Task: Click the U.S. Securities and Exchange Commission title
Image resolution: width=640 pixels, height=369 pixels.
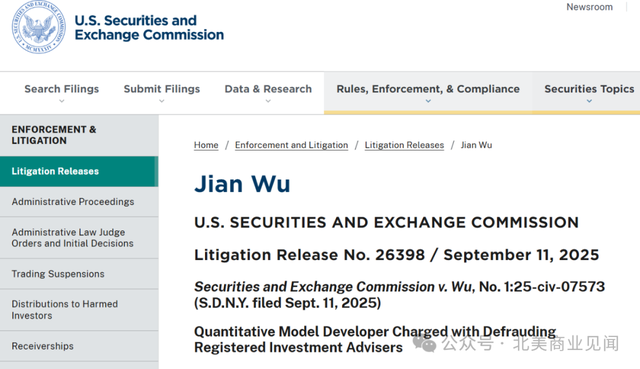Action: [x=149, y=27]
